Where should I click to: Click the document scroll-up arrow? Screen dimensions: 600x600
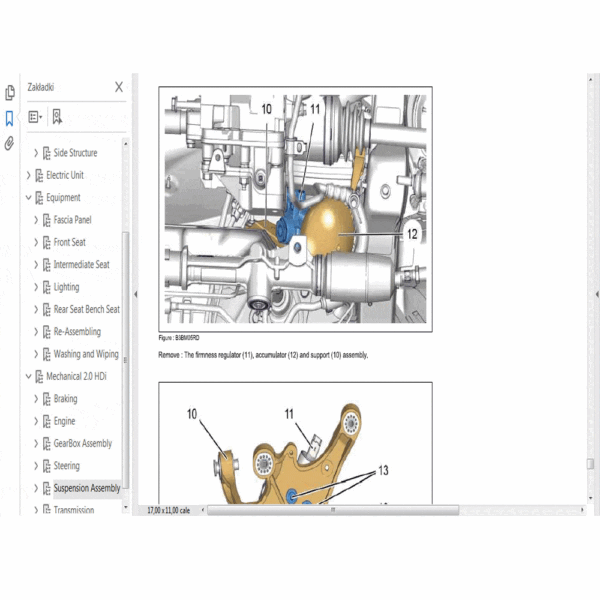(591, 79)
